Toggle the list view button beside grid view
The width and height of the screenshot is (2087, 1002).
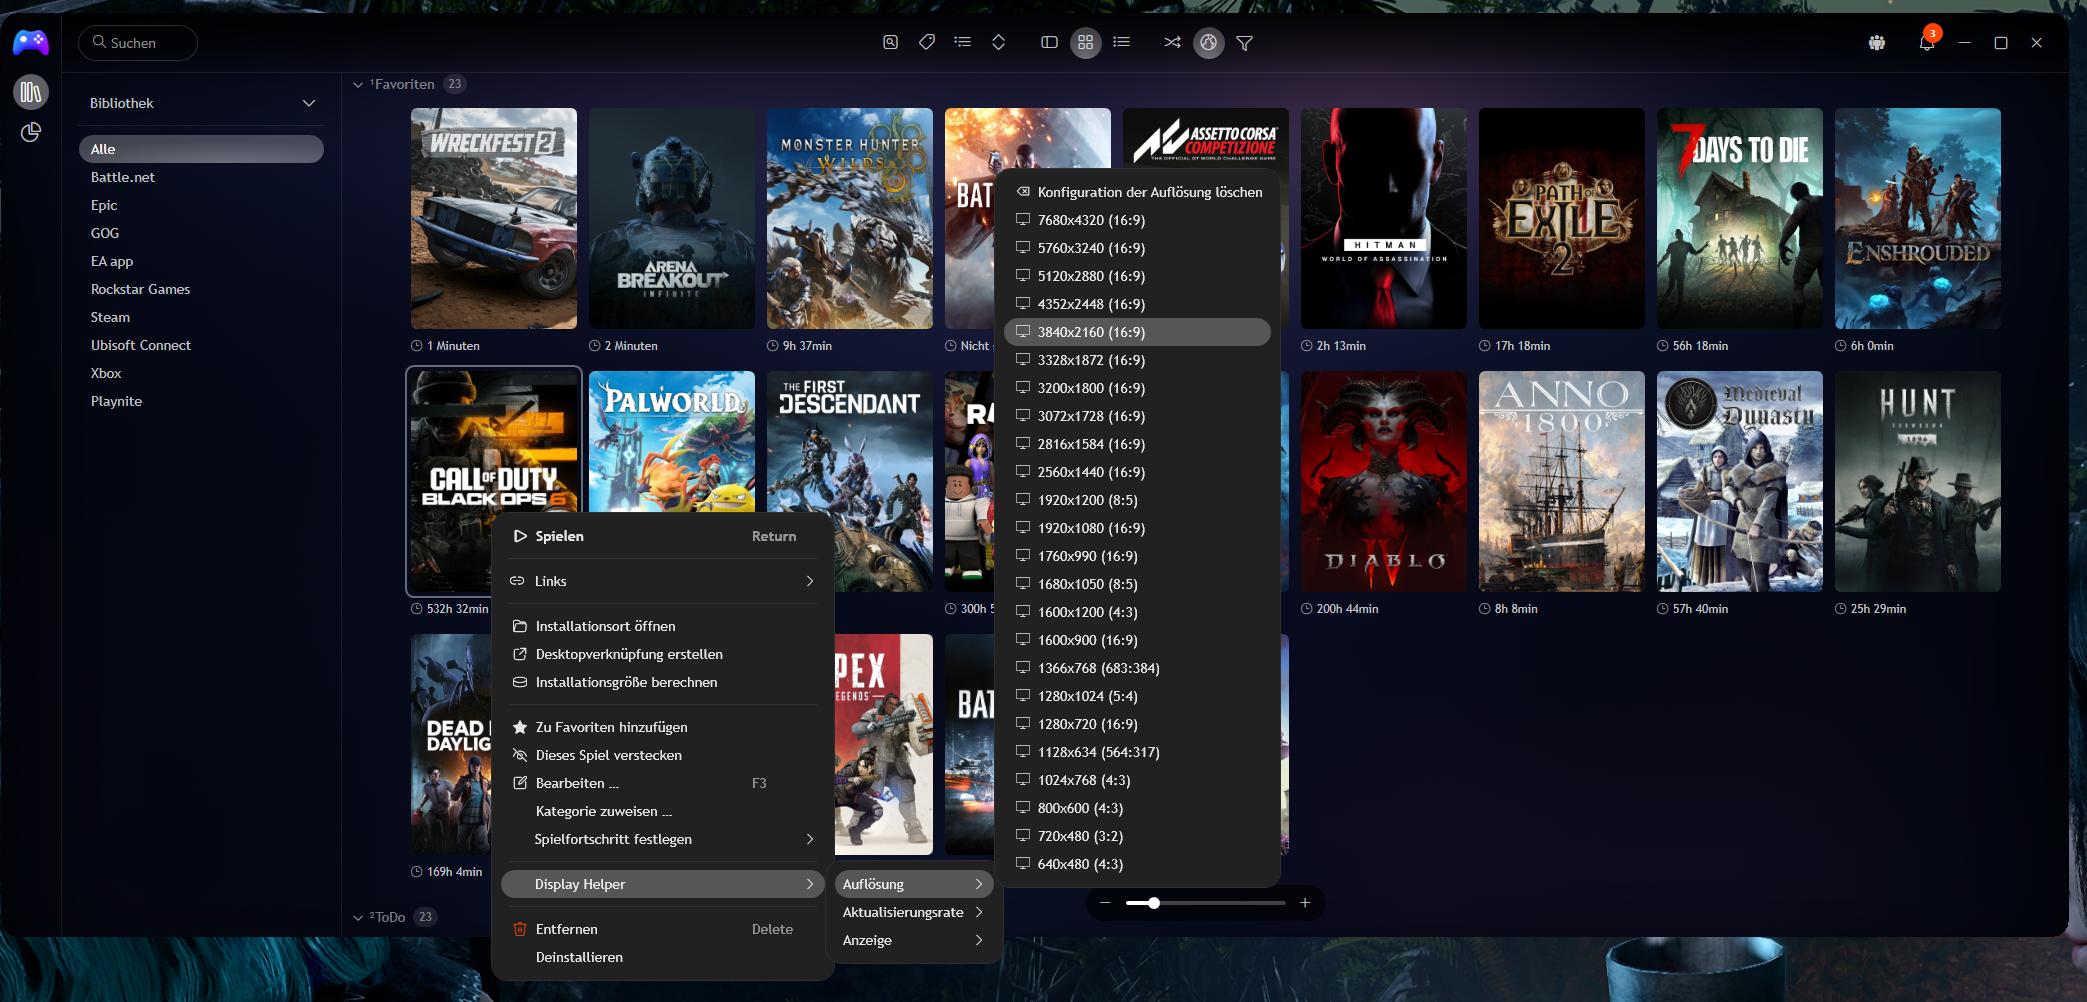pyautogui.click(x=1122, y=42)
